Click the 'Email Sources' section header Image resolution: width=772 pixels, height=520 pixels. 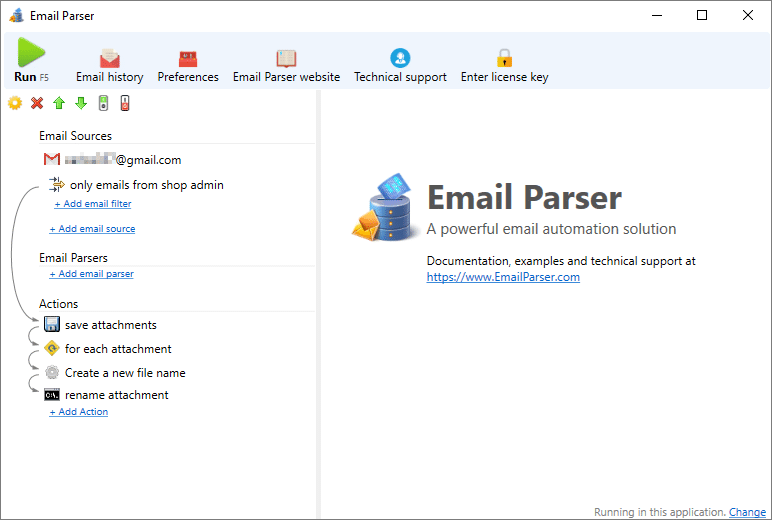click(75, 136)
